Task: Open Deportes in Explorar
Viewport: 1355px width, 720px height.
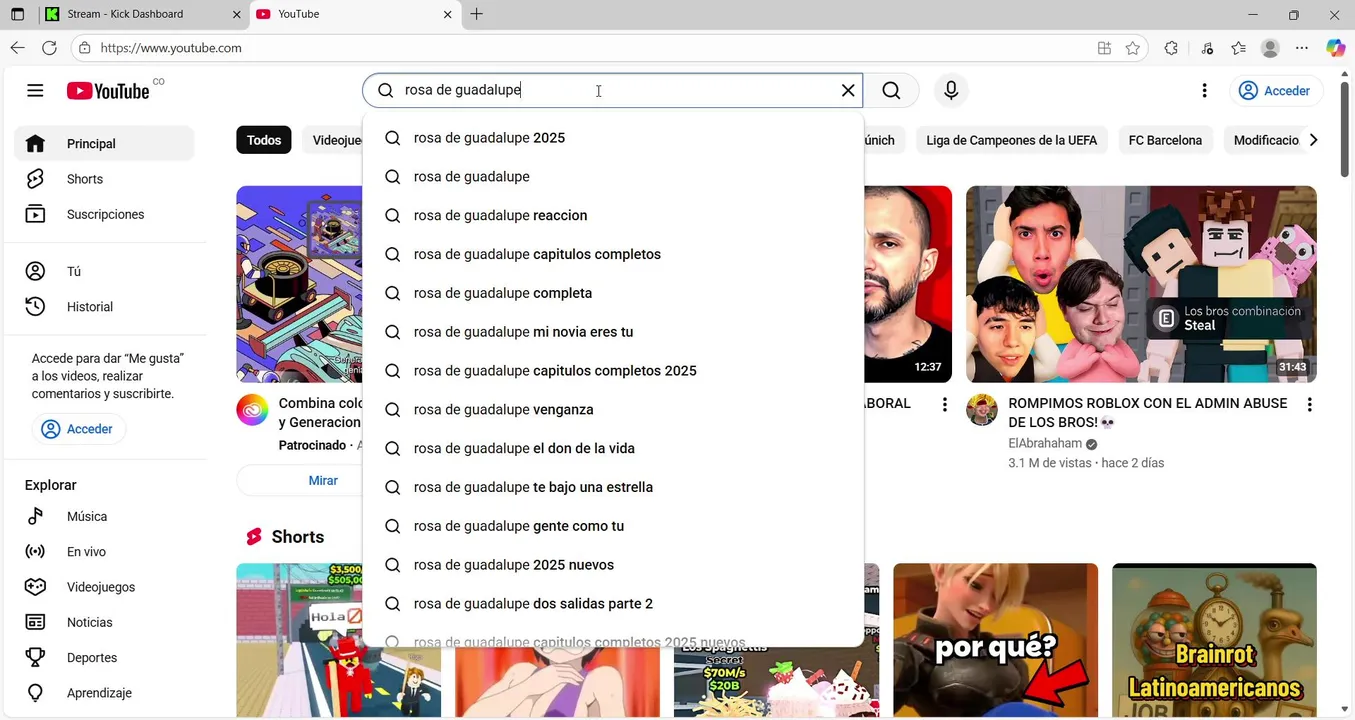Action: coord(104,658)
